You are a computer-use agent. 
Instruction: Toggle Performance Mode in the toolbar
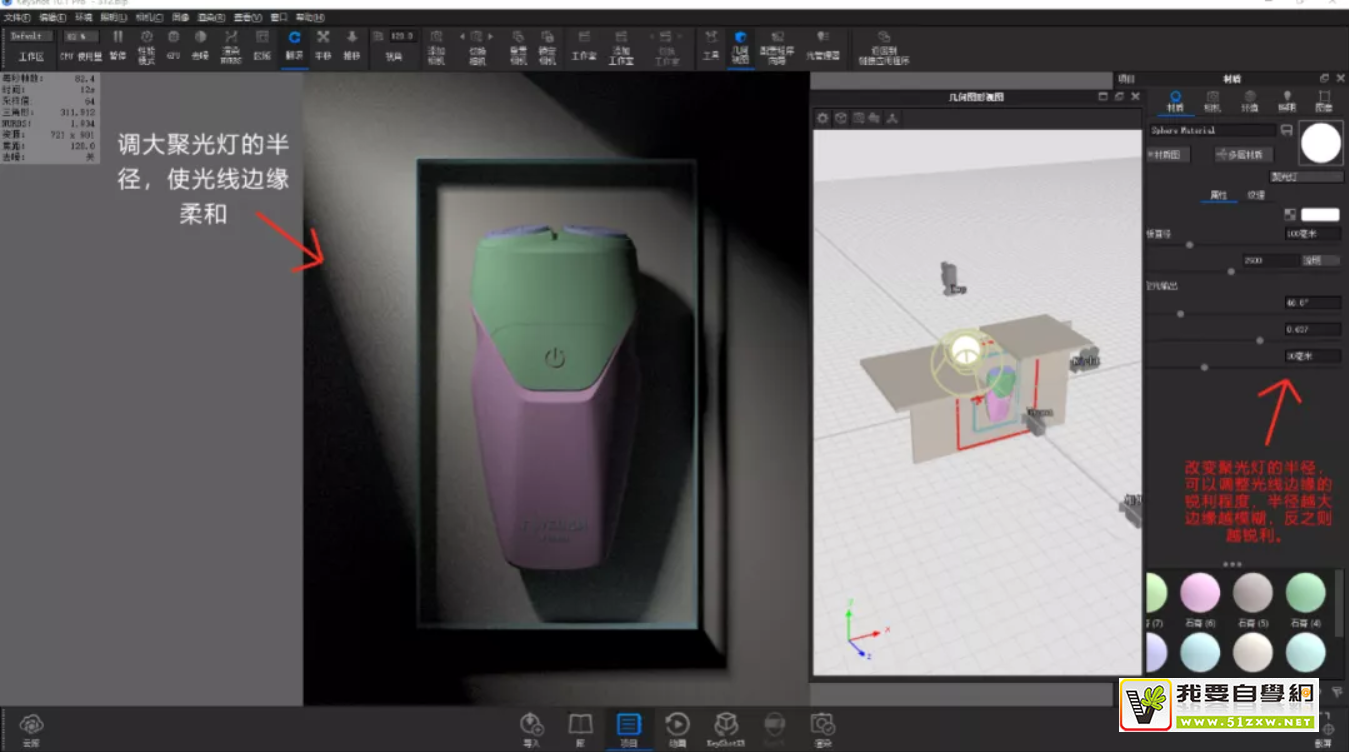tap(146, 43)
